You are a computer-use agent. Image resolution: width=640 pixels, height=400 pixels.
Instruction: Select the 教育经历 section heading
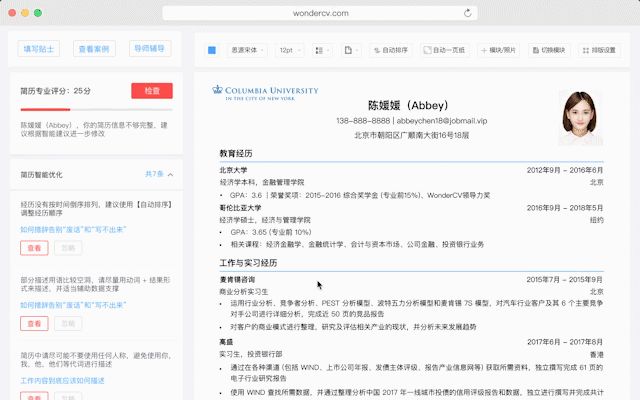236,153
